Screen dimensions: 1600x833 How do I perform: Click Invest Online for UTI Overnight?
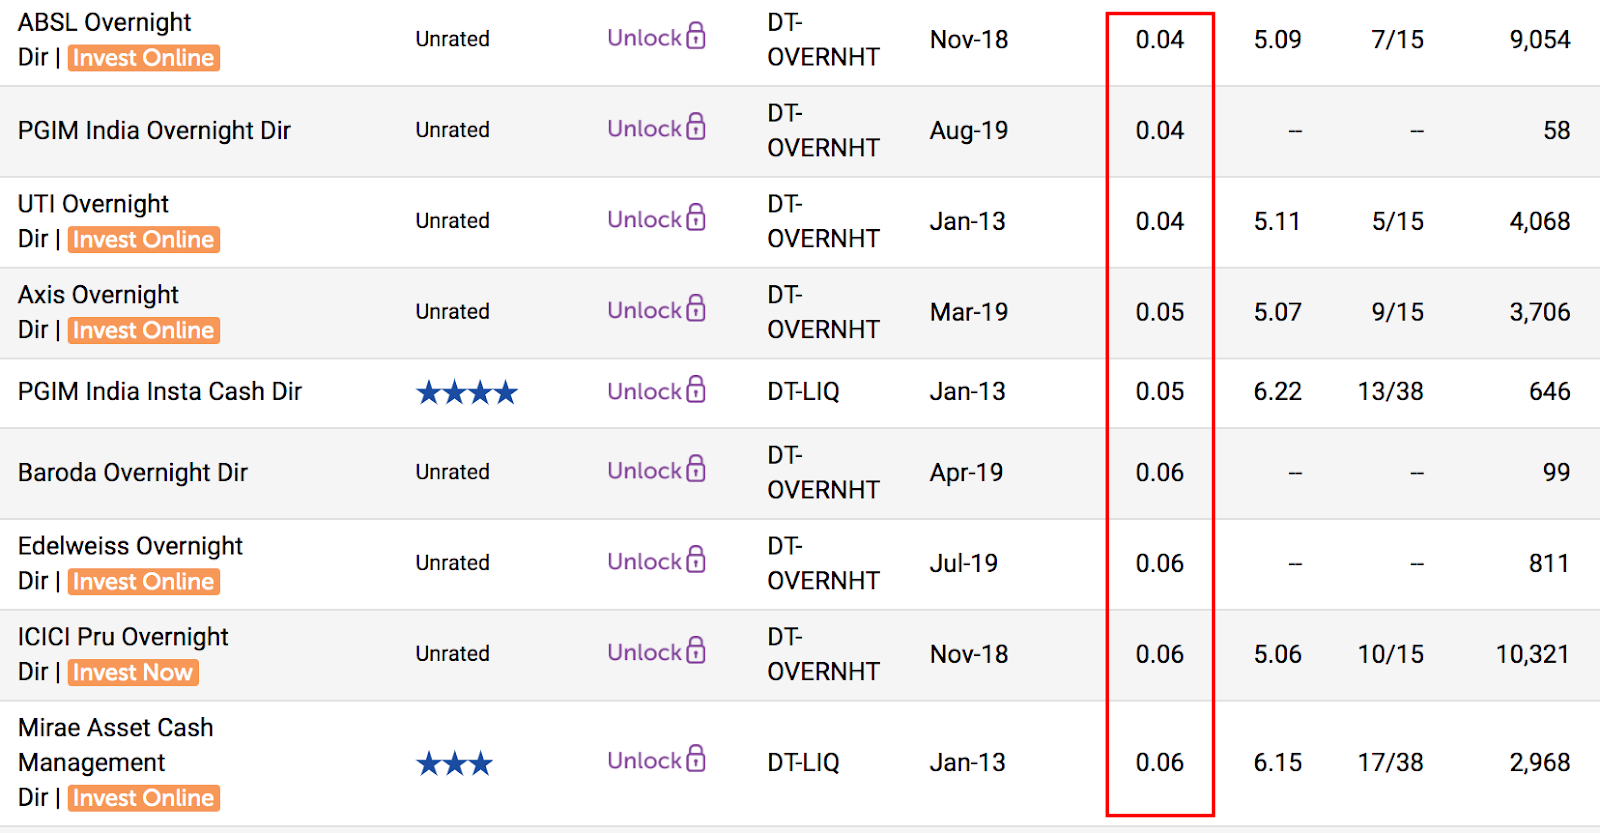[144, 240]
